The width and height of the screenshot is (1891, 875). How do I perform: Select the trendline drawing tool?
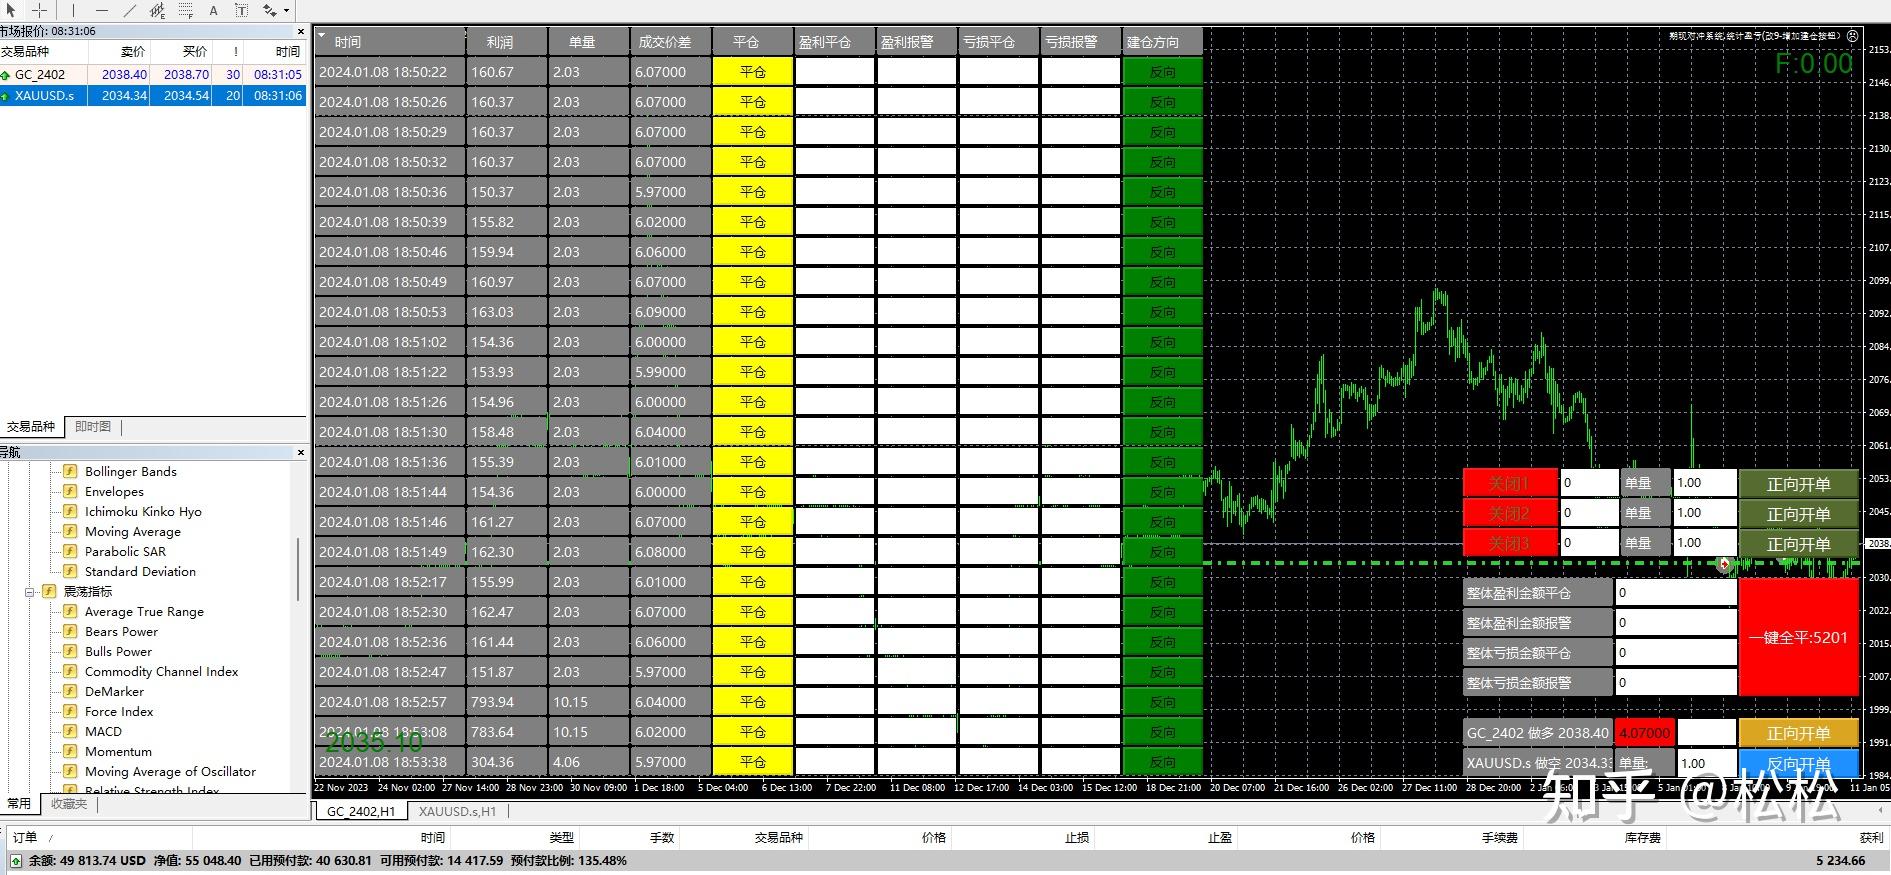[129, 10]
